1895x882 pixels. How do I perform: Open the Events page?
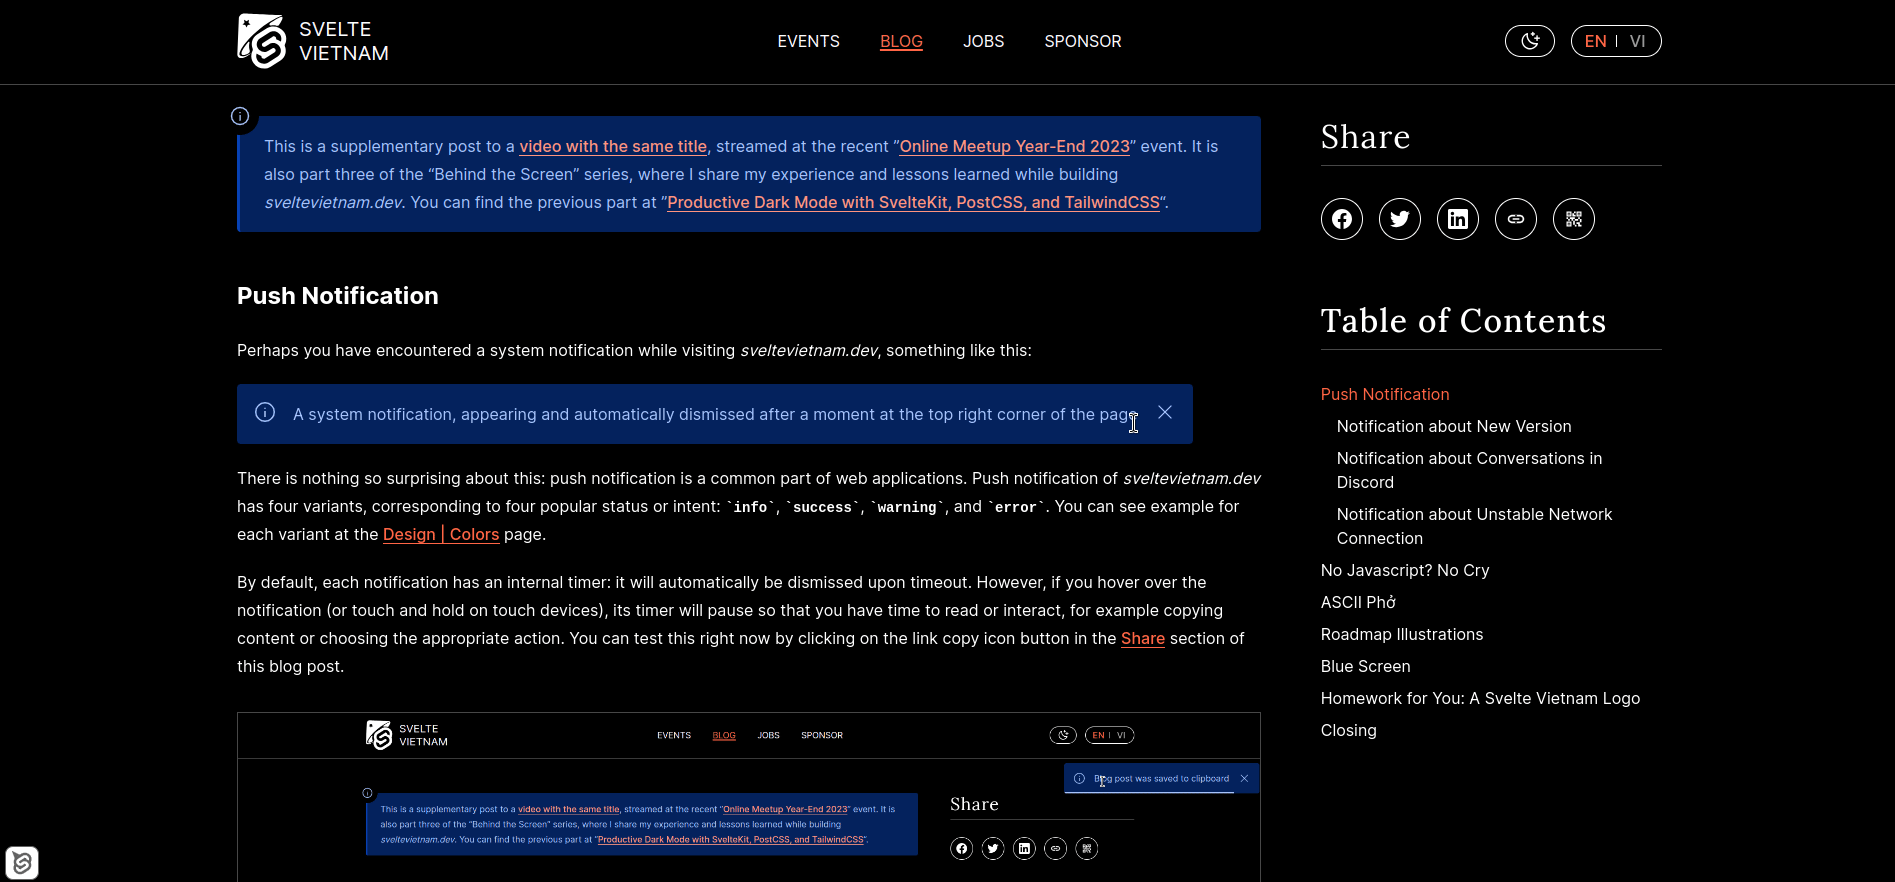[x=808, y=41]
